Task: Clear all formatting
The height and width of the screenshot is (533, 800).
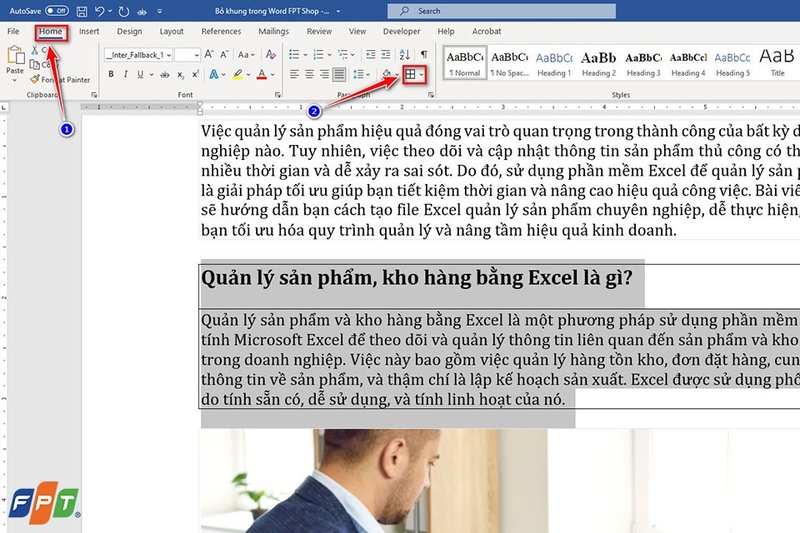Action: click(270, 55)
